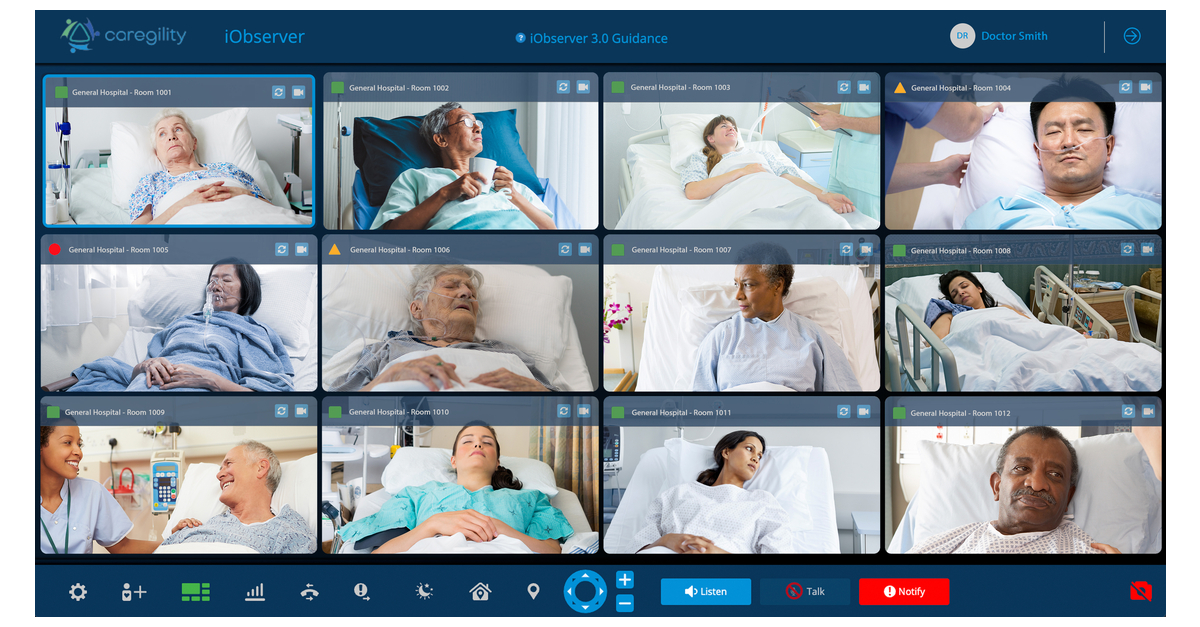1200x627 pixels.
Task: Select the call transfer arrows icon
Action: (x=309, y=591)
